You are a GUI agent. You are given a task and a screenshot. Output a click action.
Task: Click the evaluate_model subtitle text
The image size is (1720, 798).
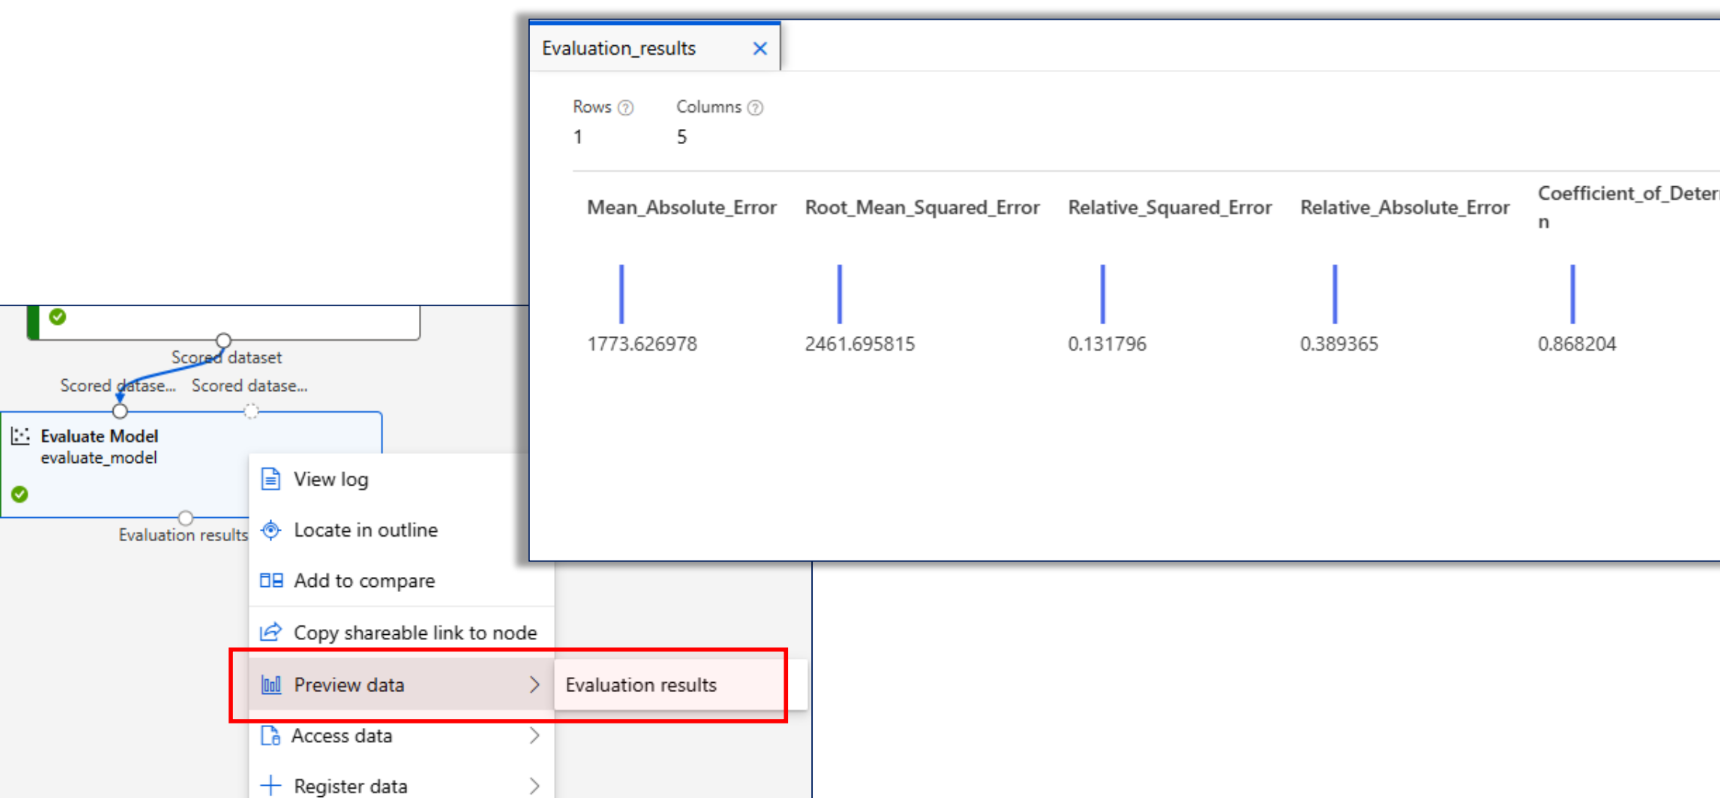[99, 458]
